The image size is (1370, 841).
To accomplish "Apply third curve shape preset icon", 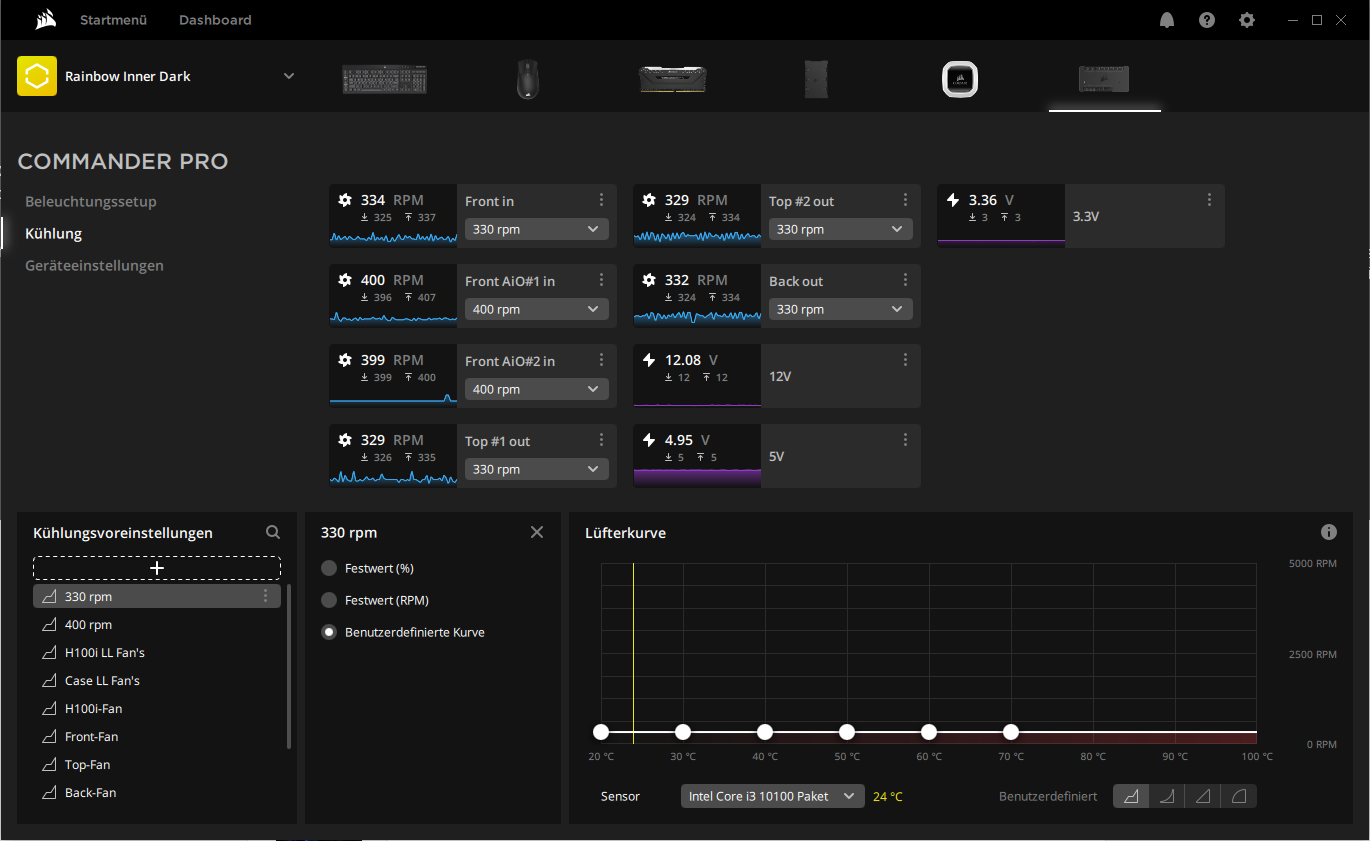I will pos(1203,796).
